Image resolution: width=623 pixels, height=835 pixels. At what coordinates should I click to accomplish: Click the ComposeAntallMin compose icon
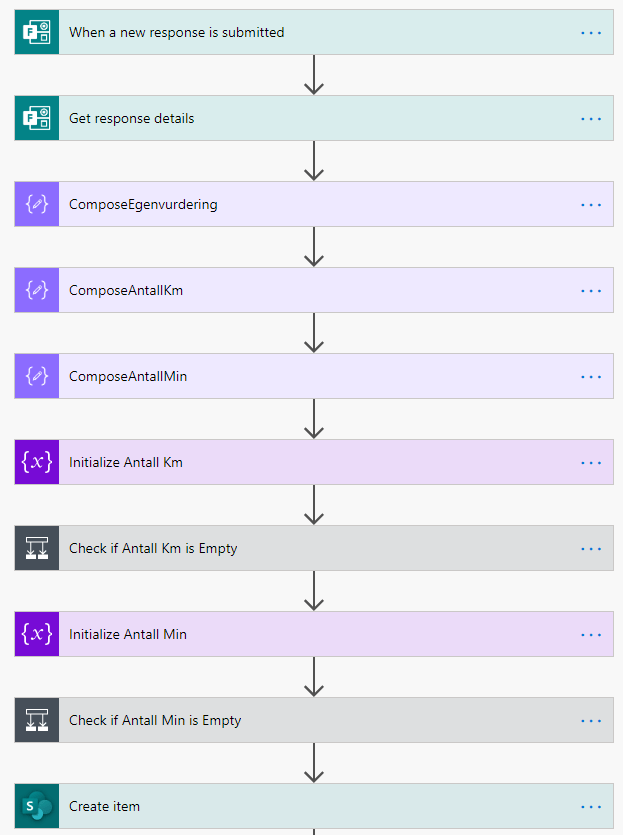(x=37, y=377)
